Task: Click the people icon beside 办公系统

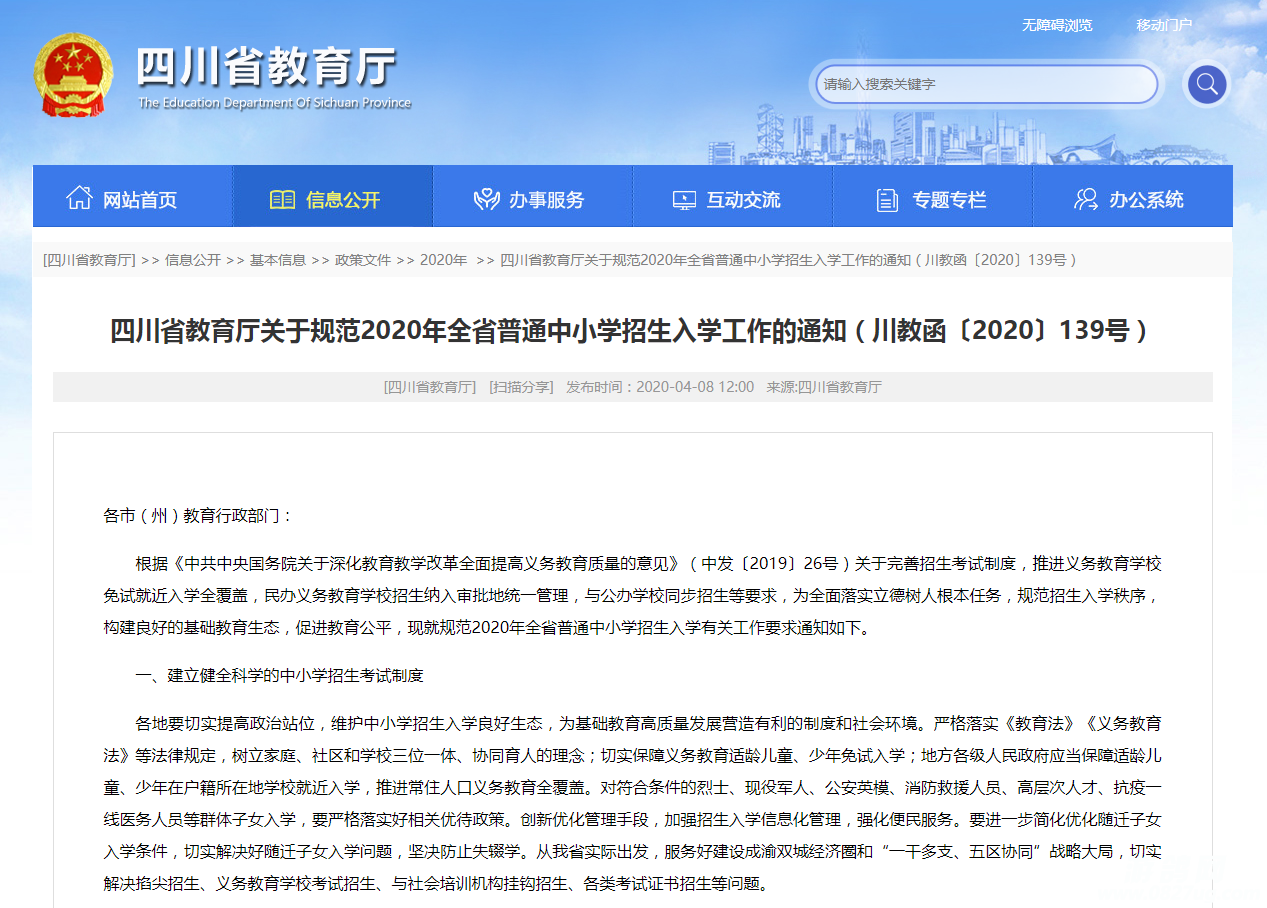Action: tap(1086, 199)
